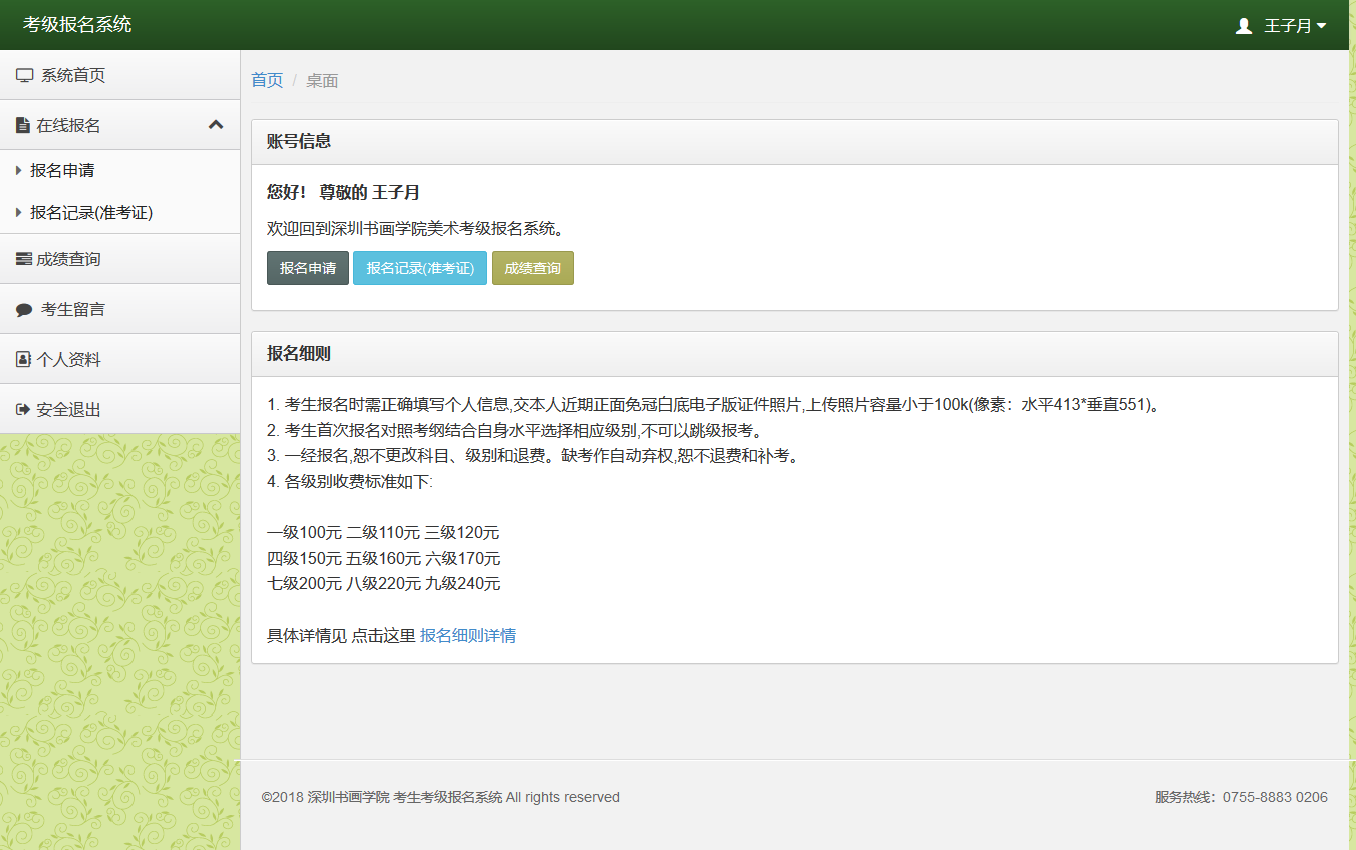Choose 安全退出 in the sidebar
The height and width of the screenshot is (850, 1356).
click(120, 409)
